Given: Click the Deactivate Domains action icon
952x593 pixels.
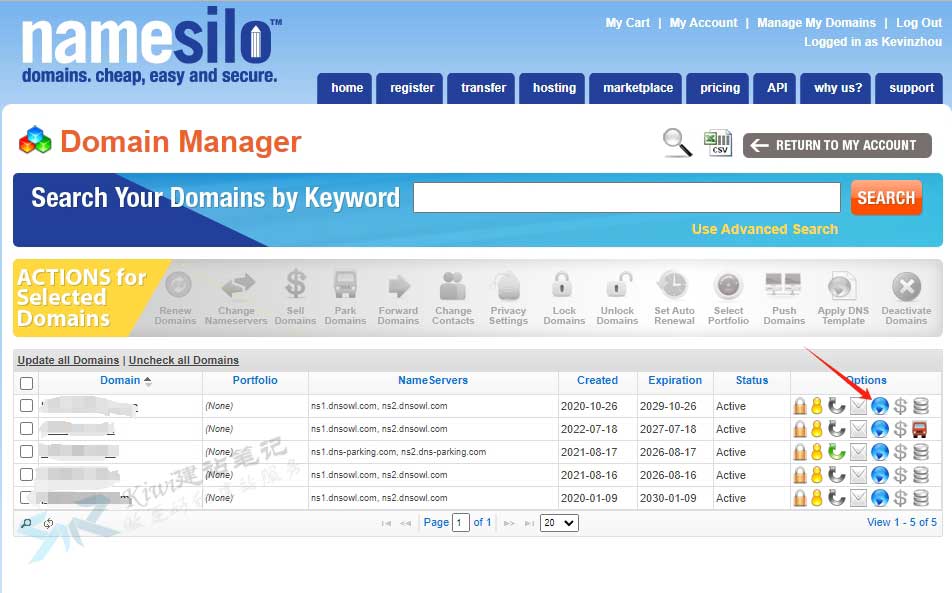Looking at the screenshot, I should tap(906, 286).
